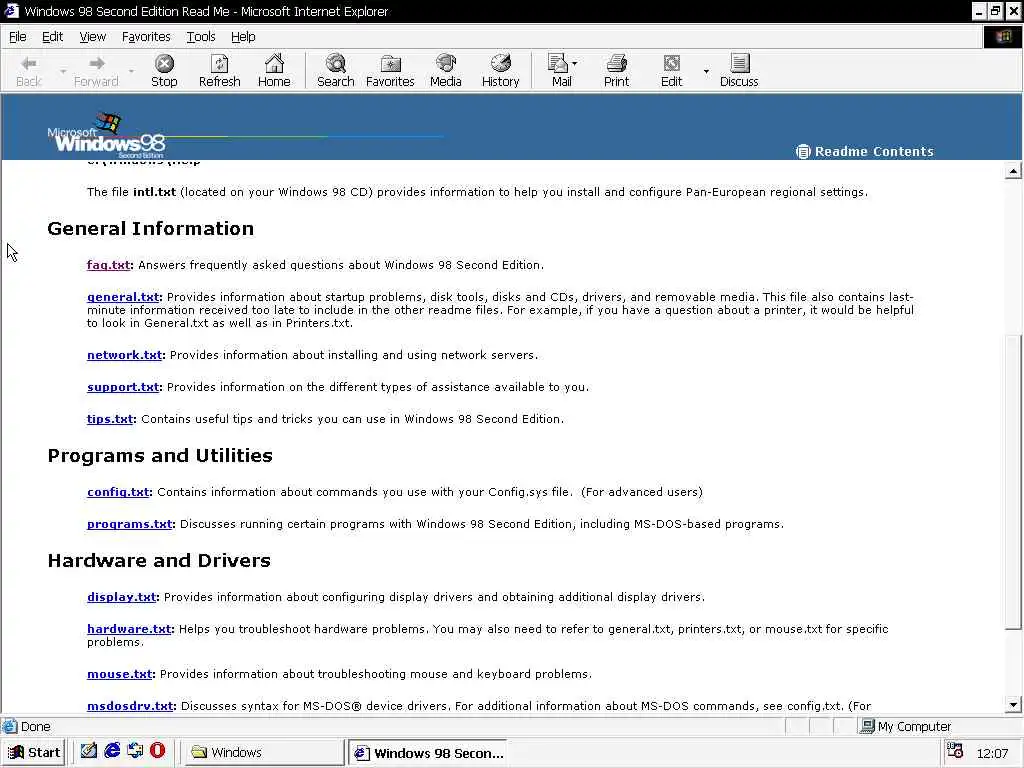
Task: Stop page loading with Stop button
Action: [164, 71]
